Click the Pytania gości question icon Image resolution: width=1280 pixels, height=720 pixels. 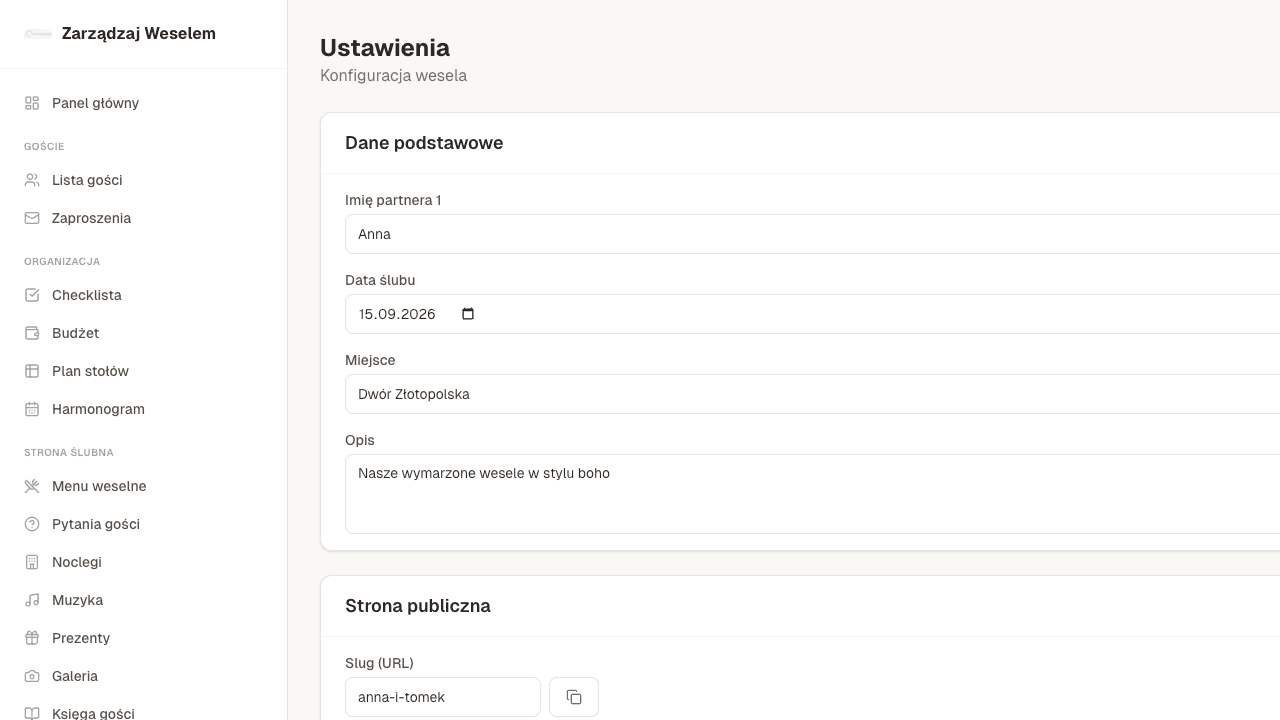coord(31,524)
